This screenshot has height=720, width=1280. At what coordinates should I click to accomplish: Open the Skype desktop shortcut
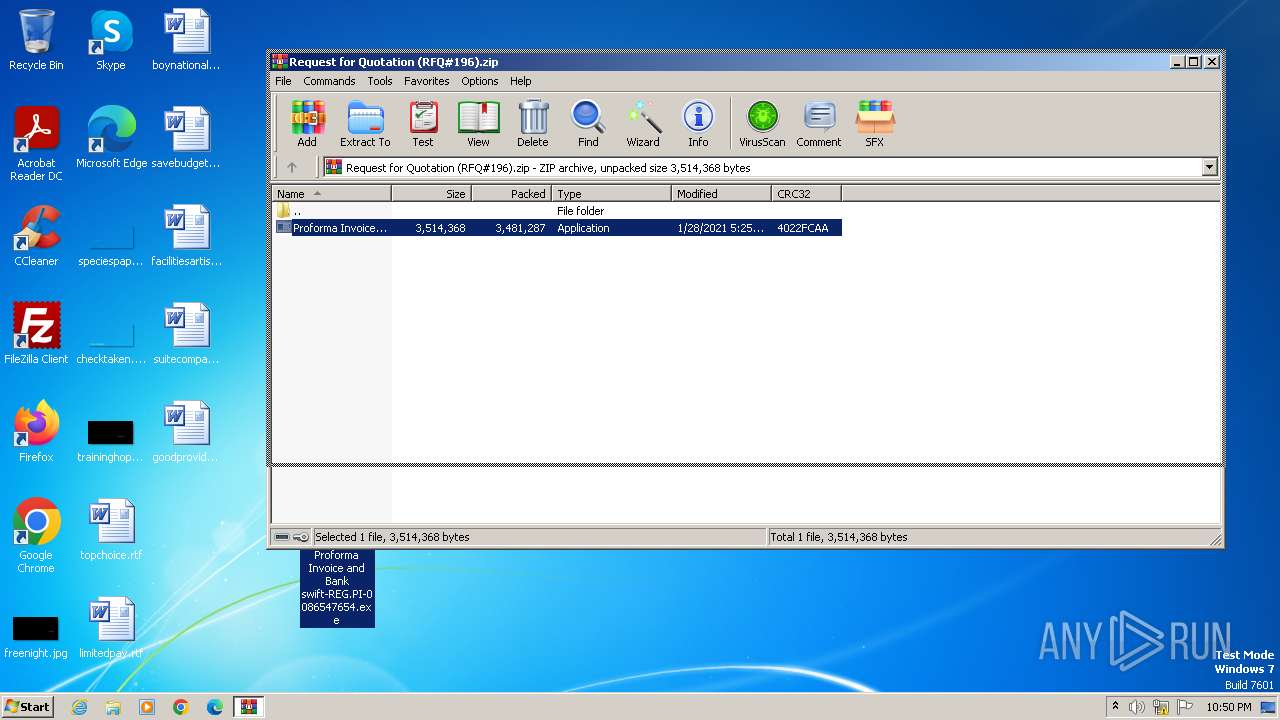tap(110, 40)
